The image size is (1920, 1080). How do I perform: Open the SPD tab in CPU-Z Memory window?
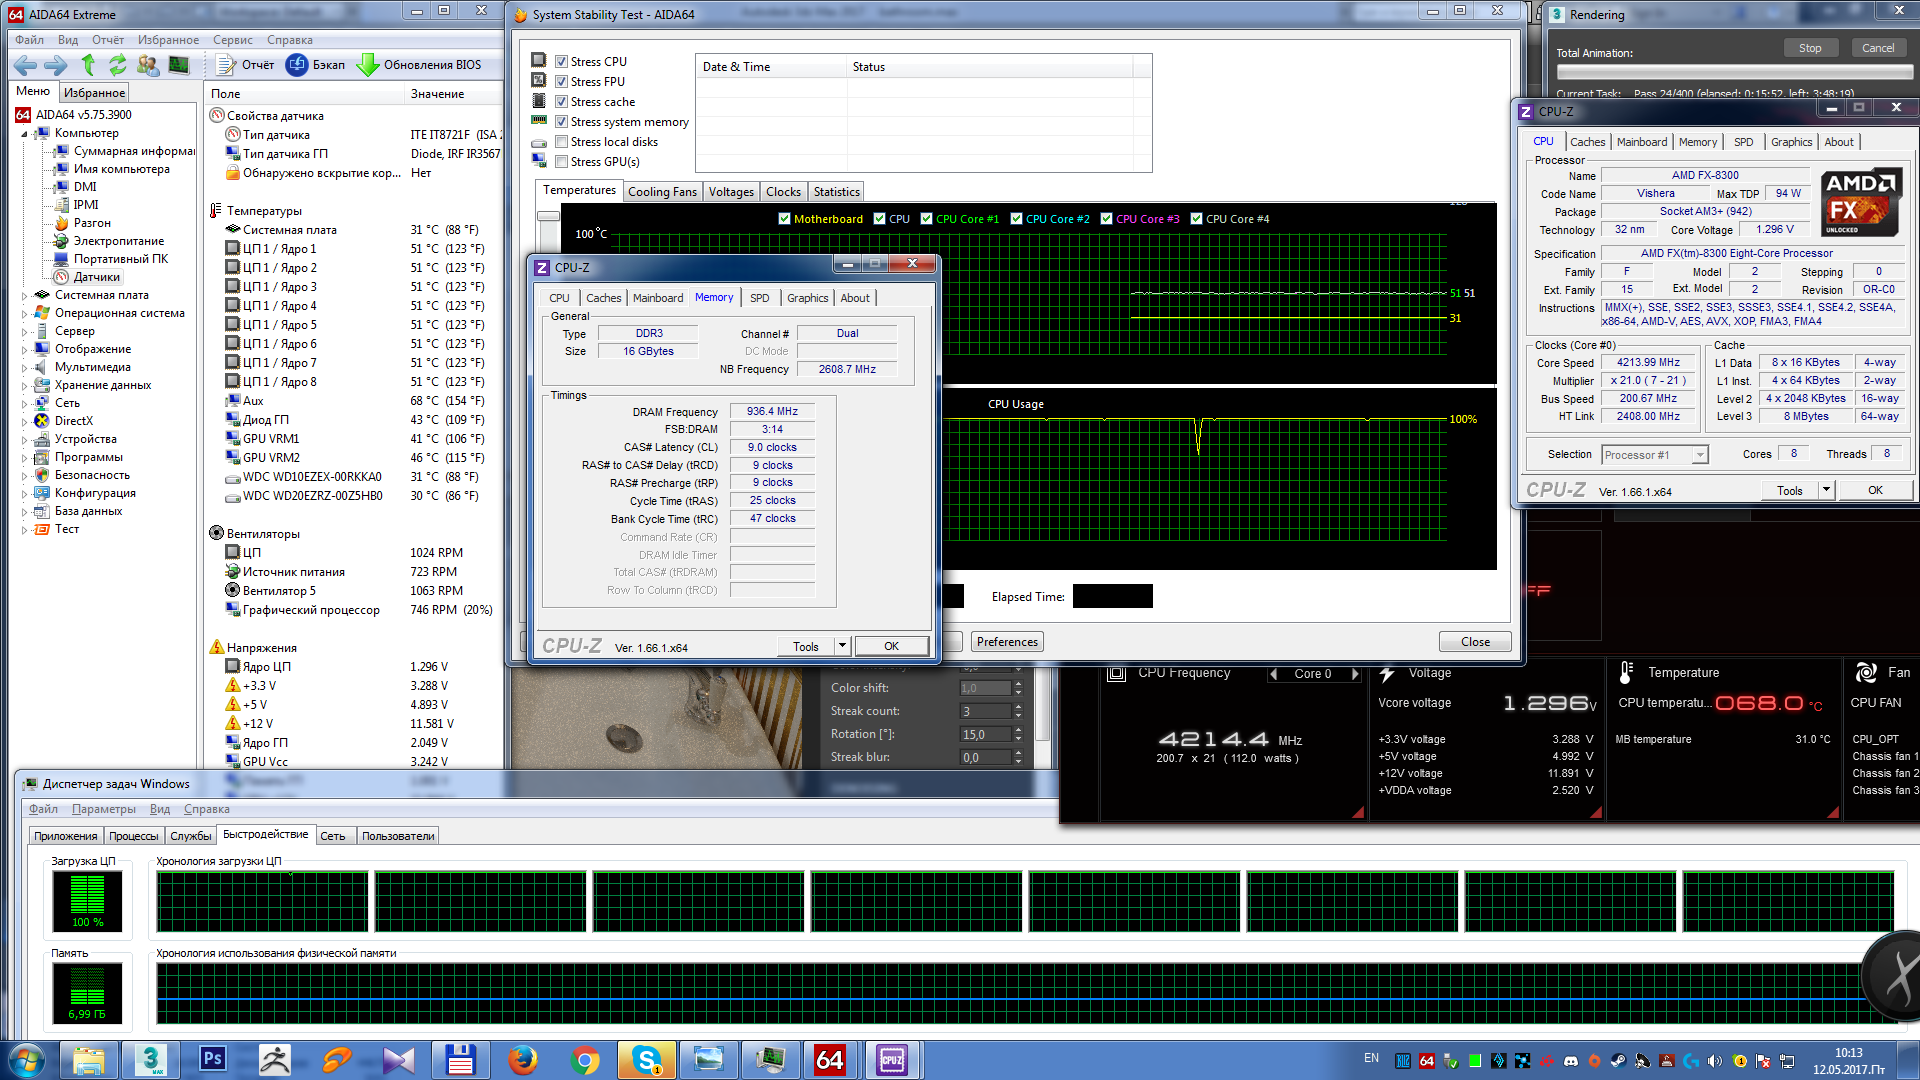759,298
